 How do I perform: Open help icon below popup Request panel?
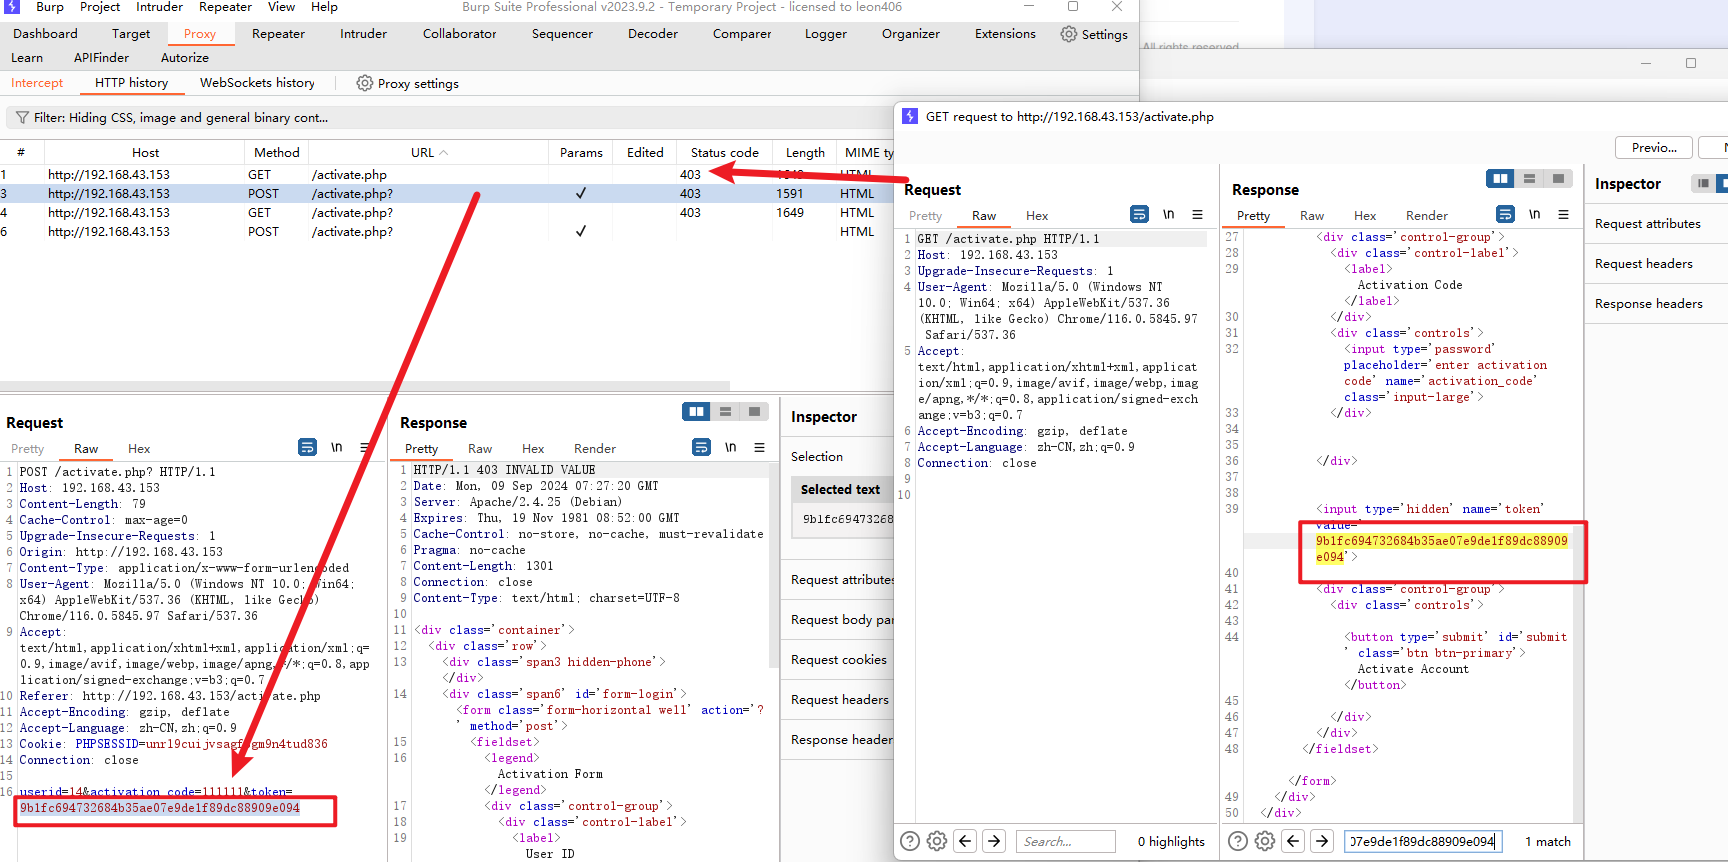click(x=910, y=841)
